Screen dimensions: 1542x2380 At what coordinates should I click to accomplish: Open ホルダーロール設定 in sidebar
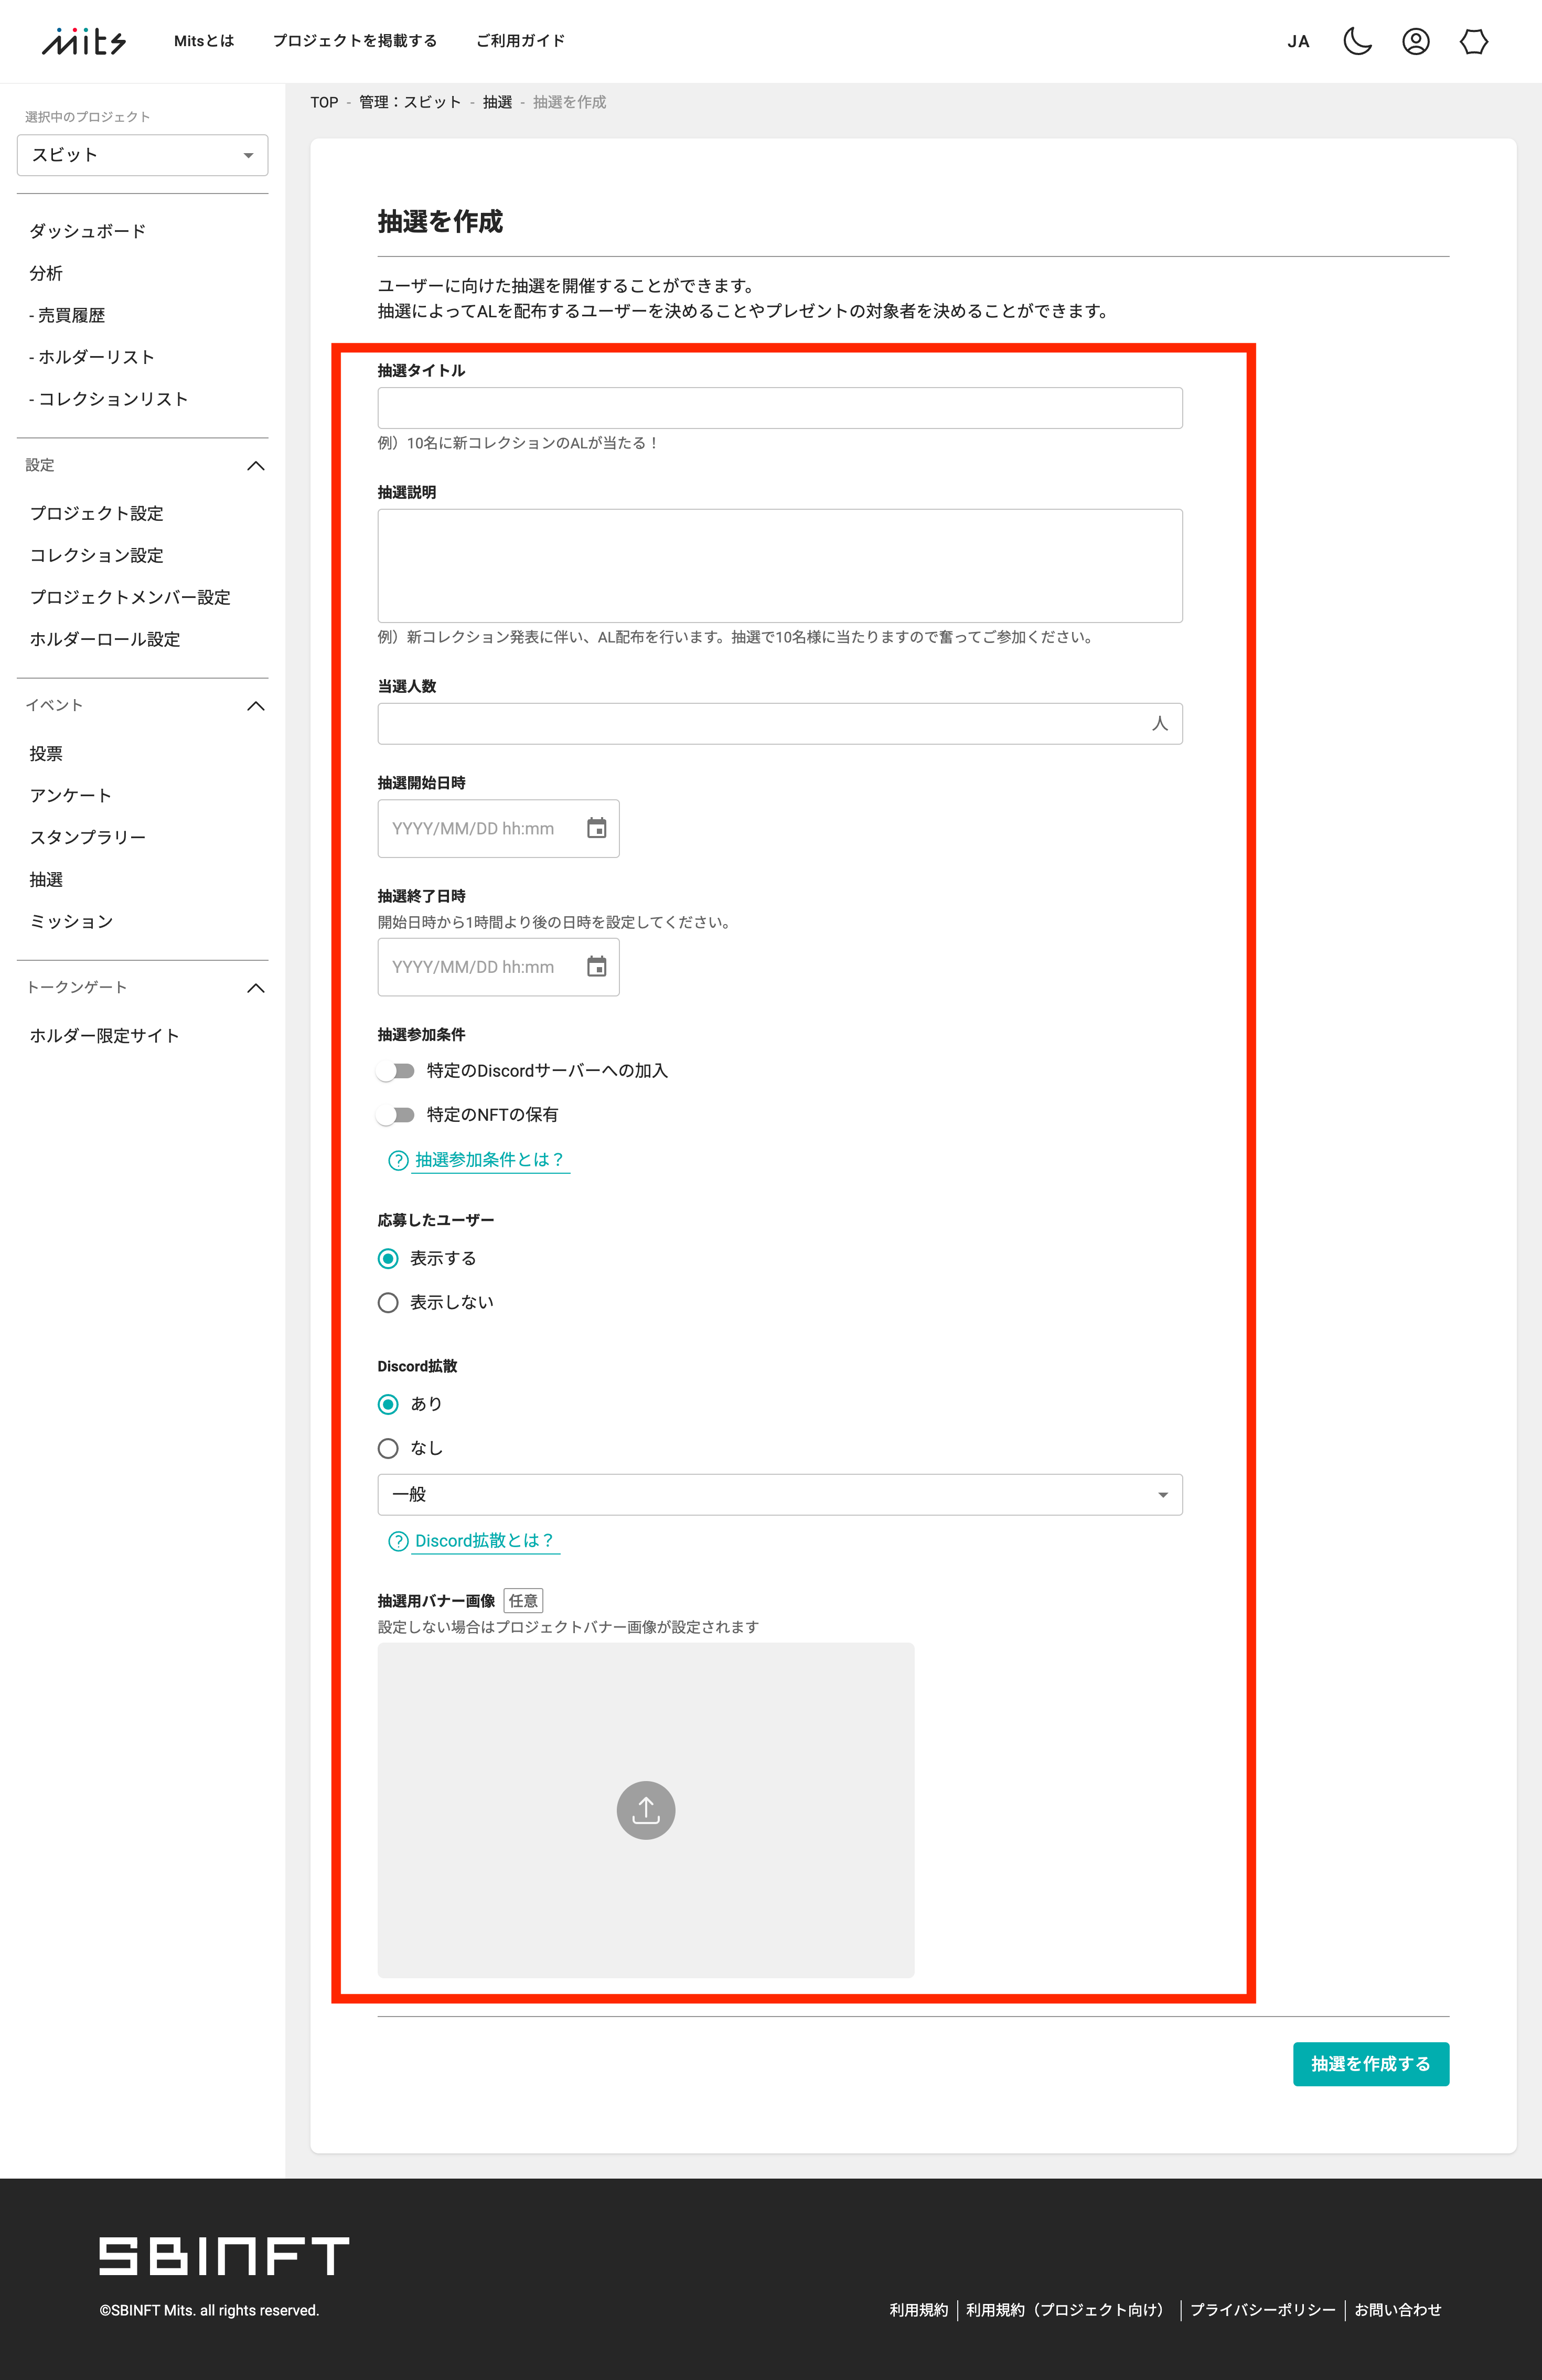tap(105, 639)
